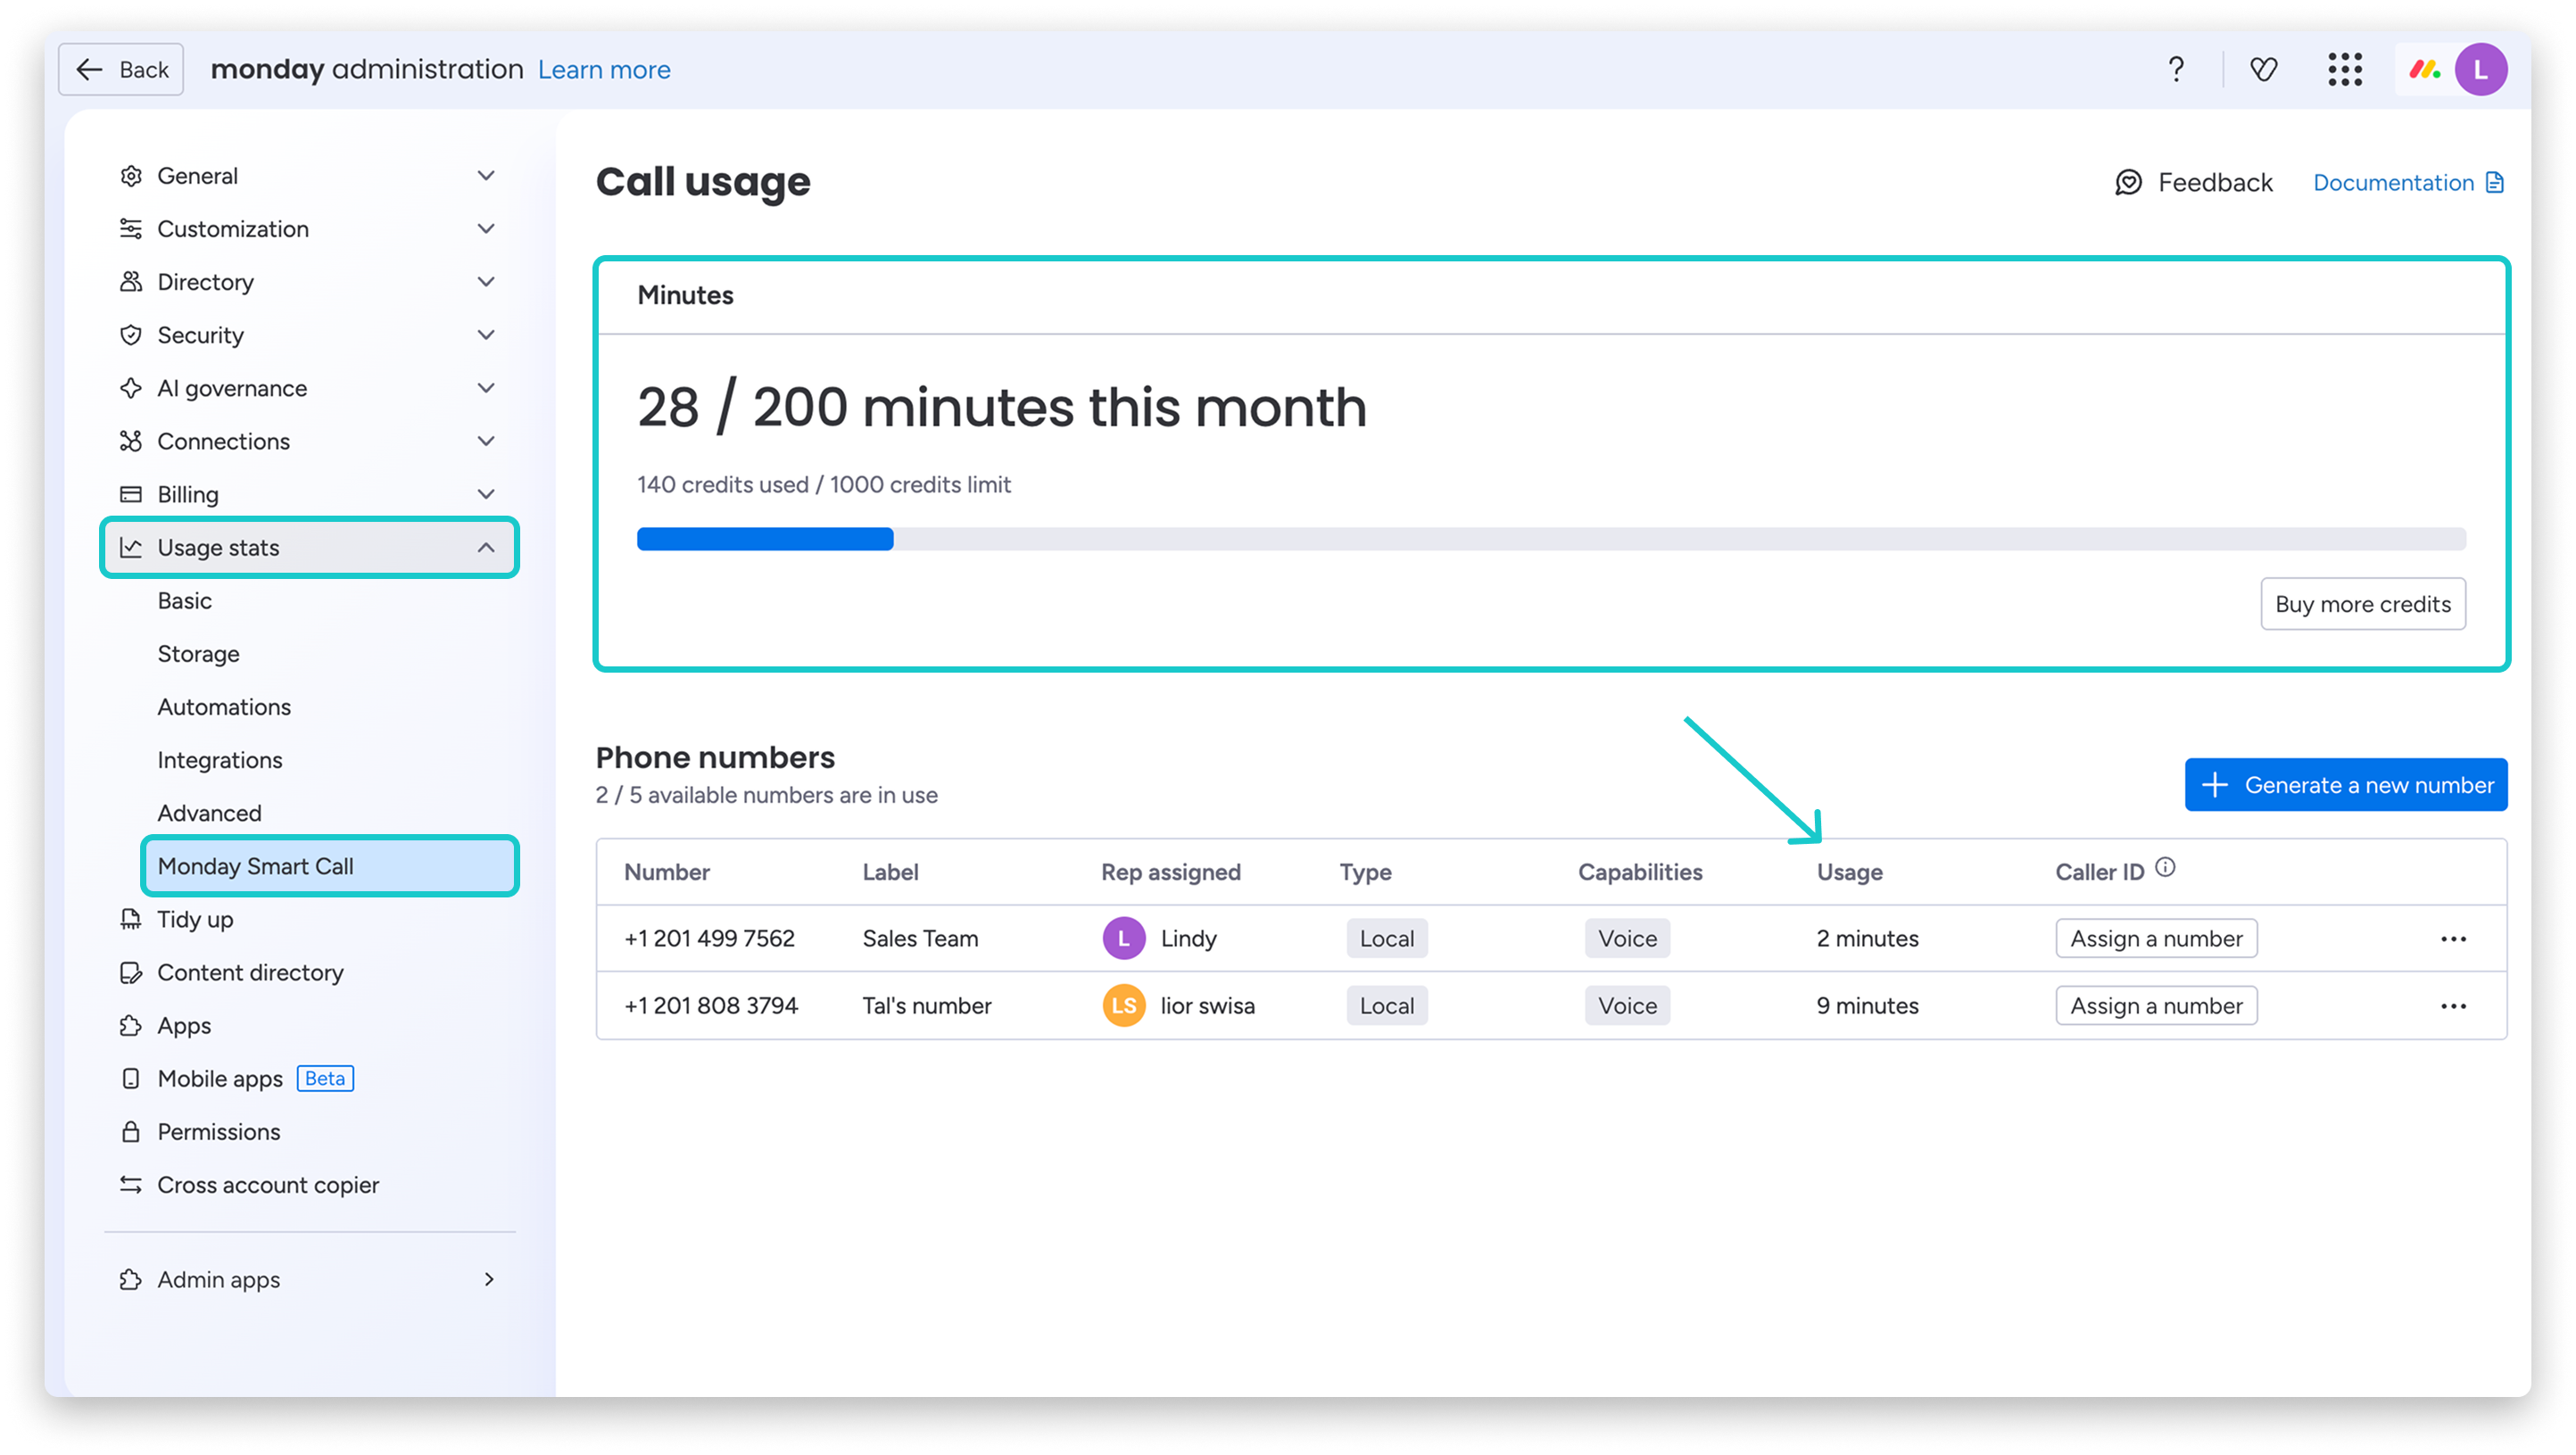2576x1455 pixels.
Task: Click the Usage stats chart icon
Action: 131,547
